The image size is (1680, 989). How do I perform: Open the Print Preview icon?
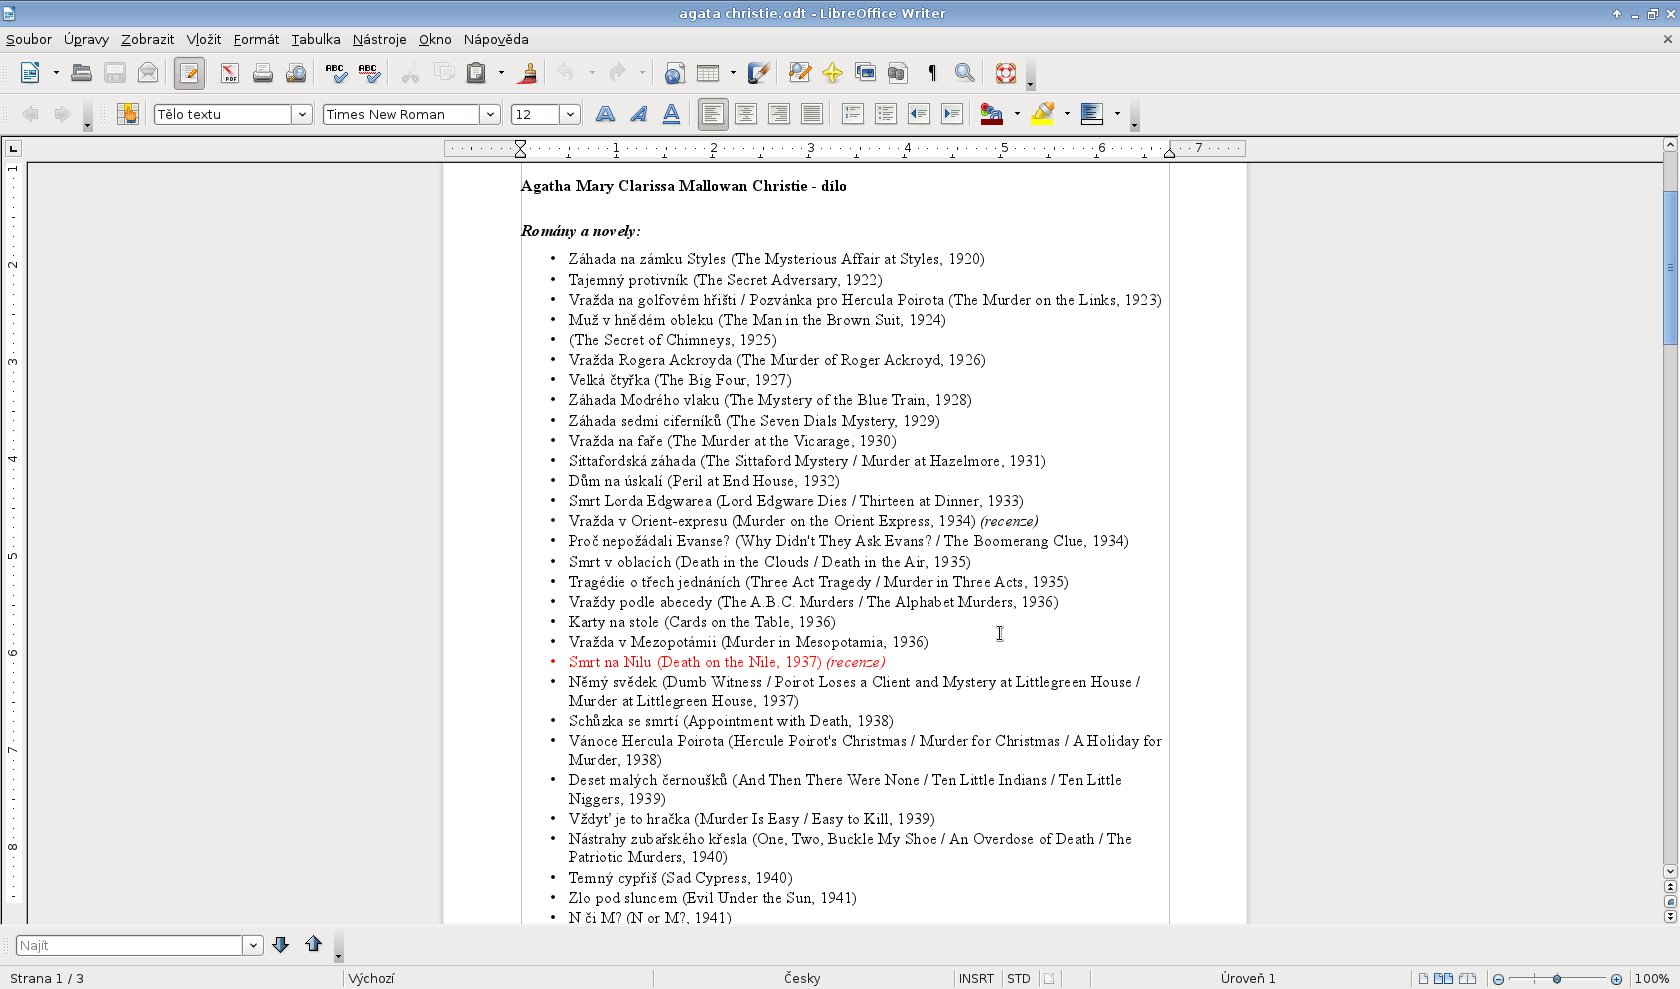(296, 73)
